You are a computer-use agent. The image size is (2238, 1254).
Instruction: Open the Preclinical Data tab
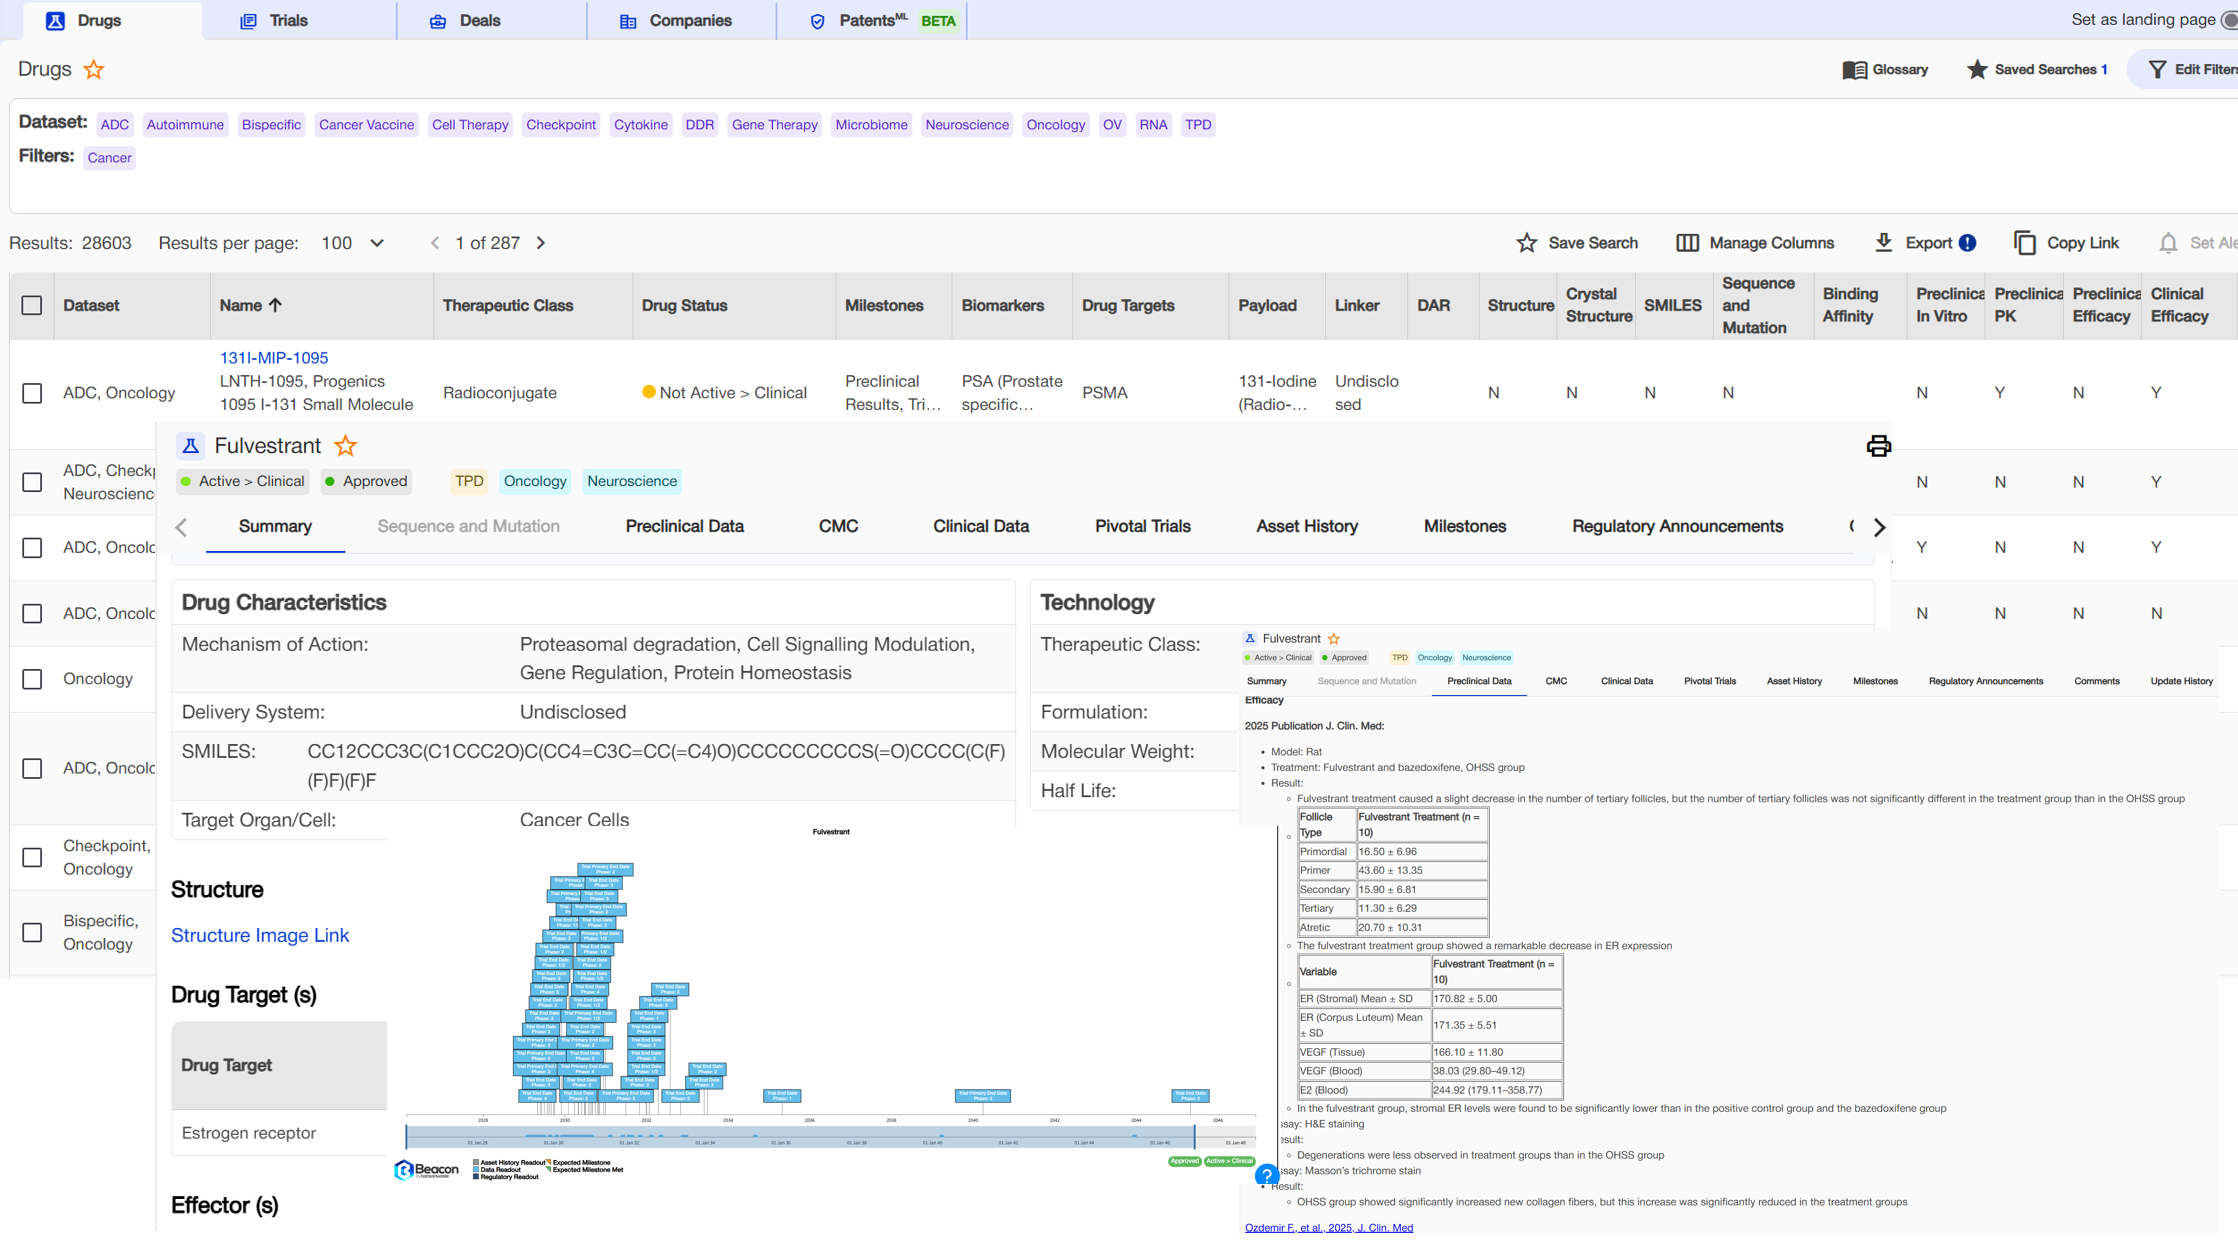[x=684, y=527]
